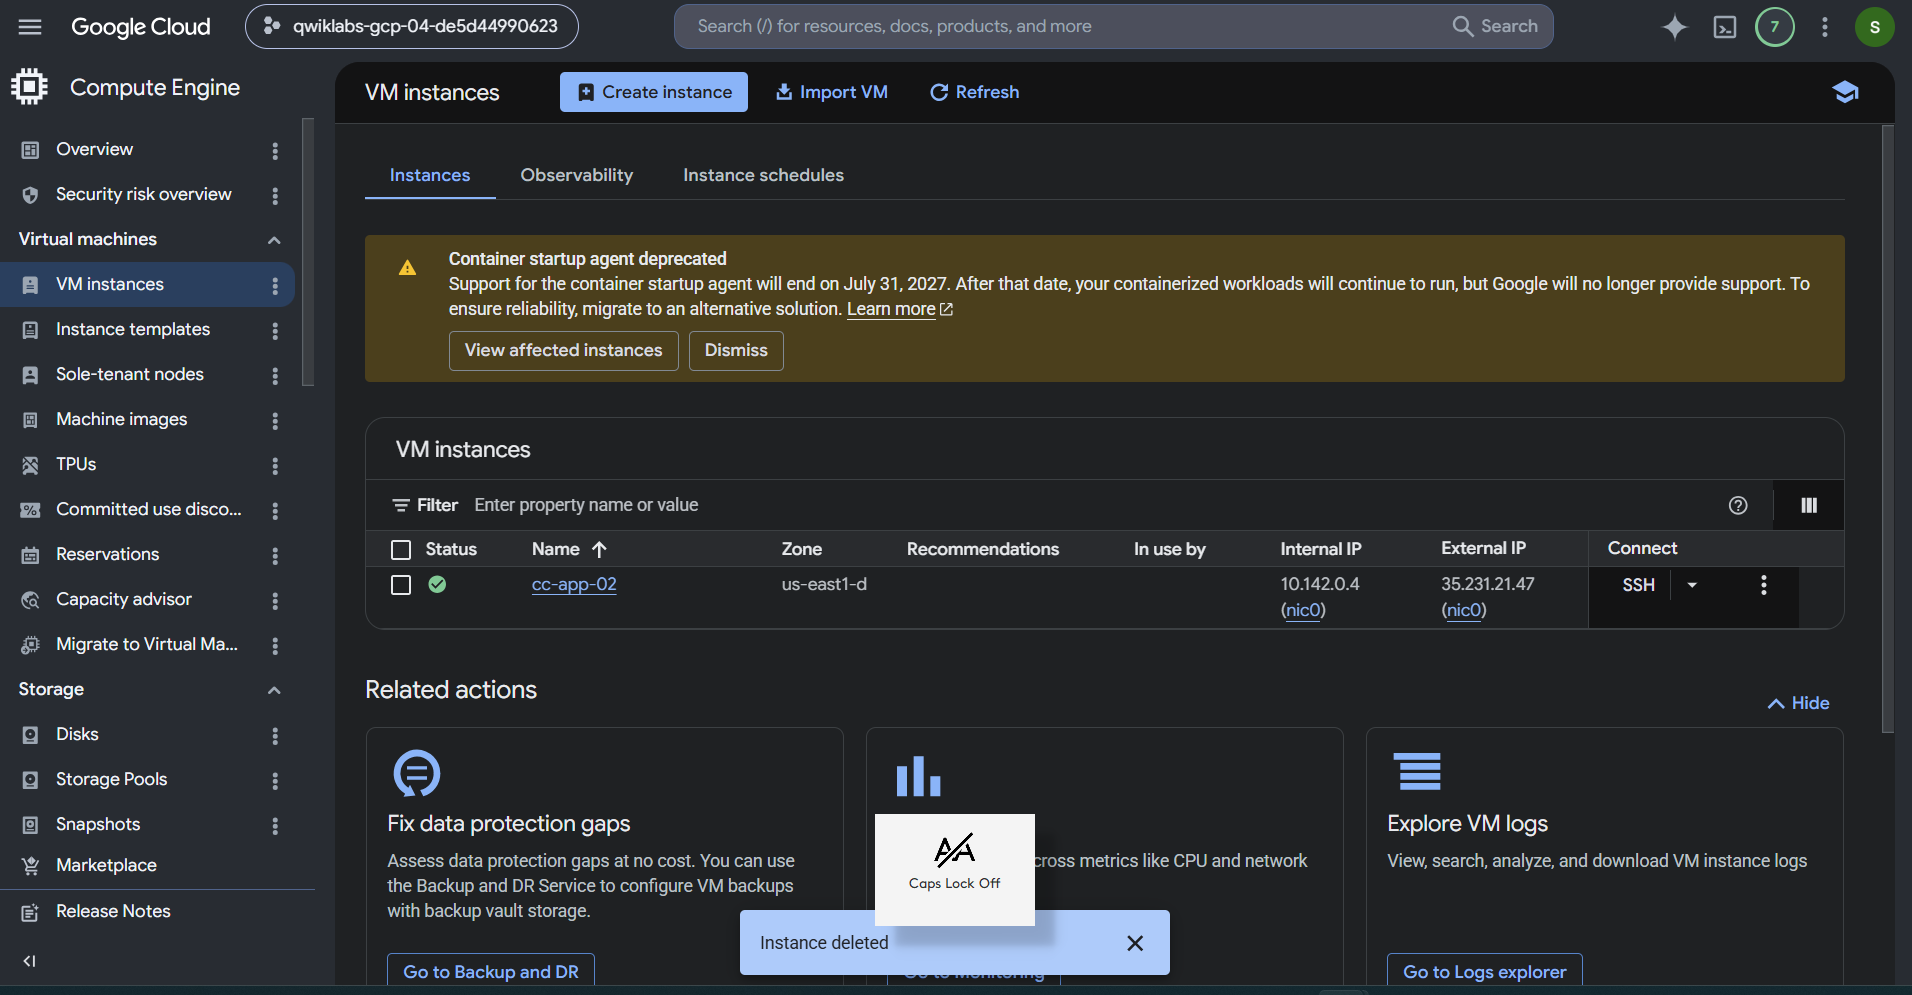The image size is (1912, 995).
Task: Click Go to Backup and DR
Action: [x=491, y=971]
